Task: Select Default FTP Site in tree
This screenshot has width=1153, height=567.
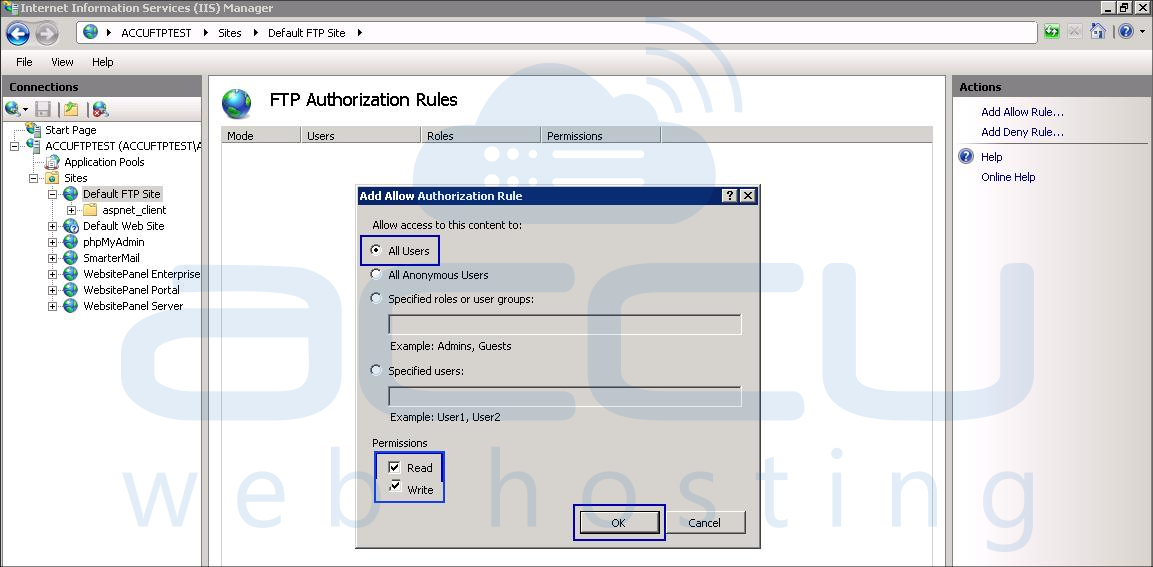Action: pos(121,194)
